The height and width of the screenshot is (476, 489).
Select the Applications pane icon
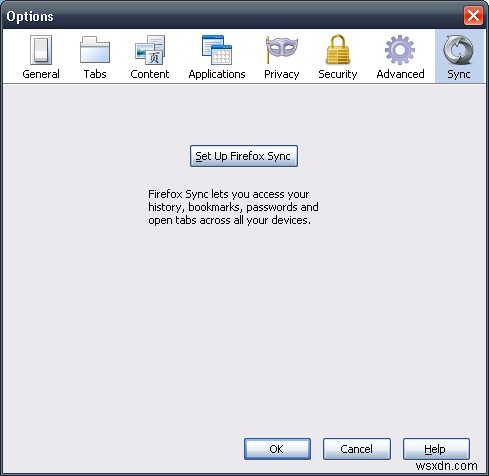217,57
